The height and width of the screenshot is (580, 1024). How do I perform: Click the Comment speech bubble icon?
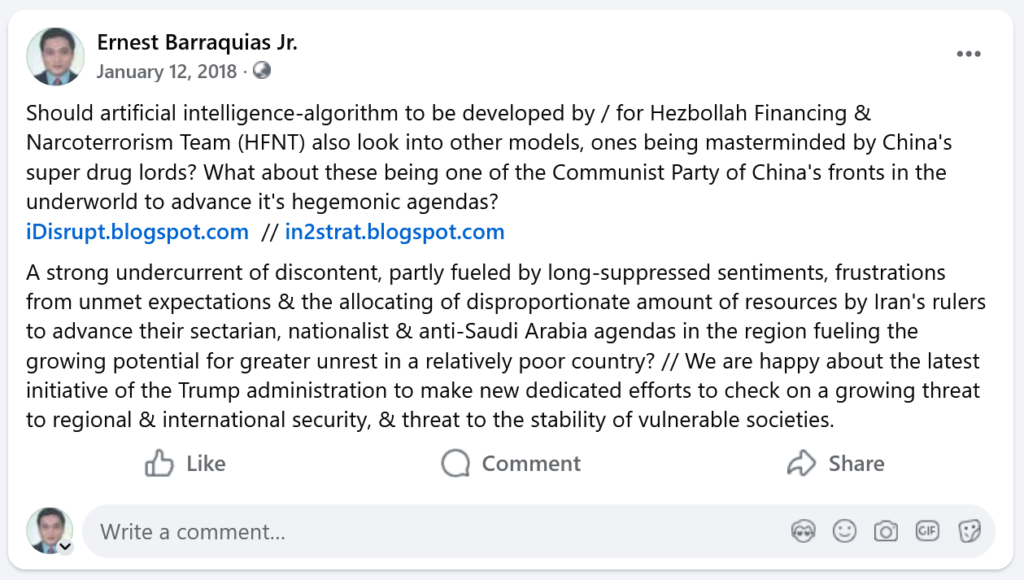click(x=456, y=463)
